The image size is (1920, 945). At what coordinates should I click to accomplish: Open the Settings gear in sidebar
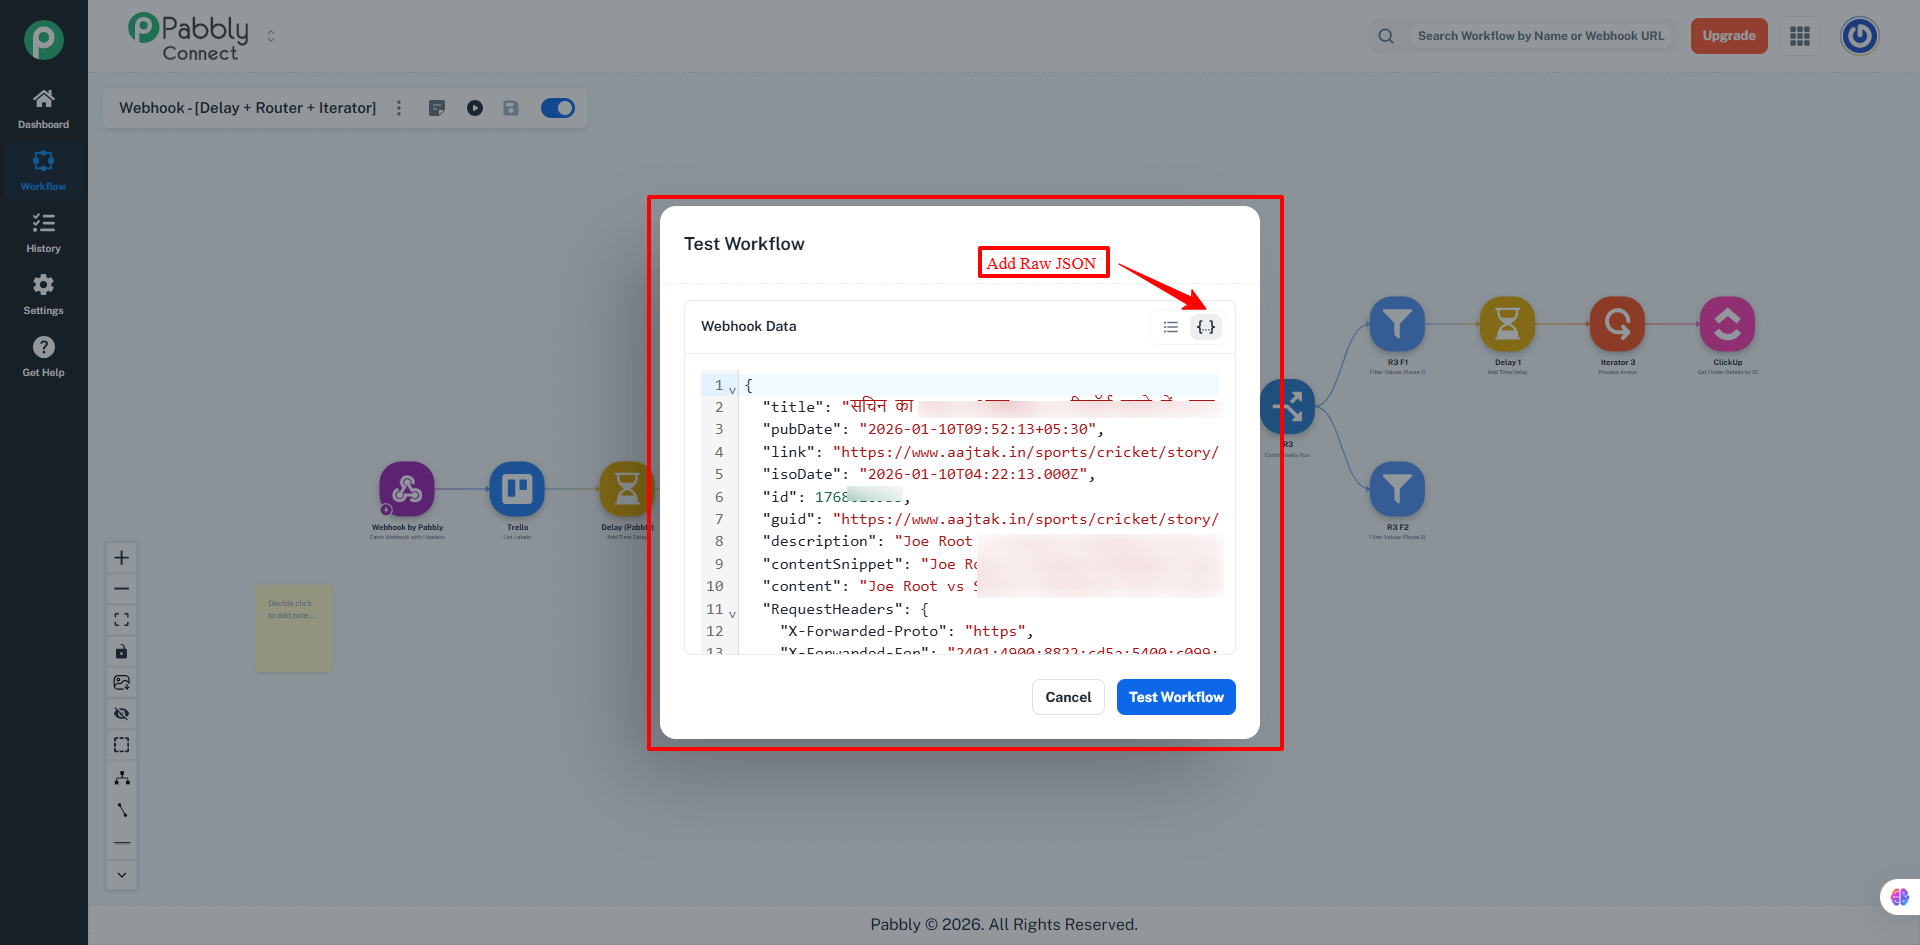coord(43,295)
